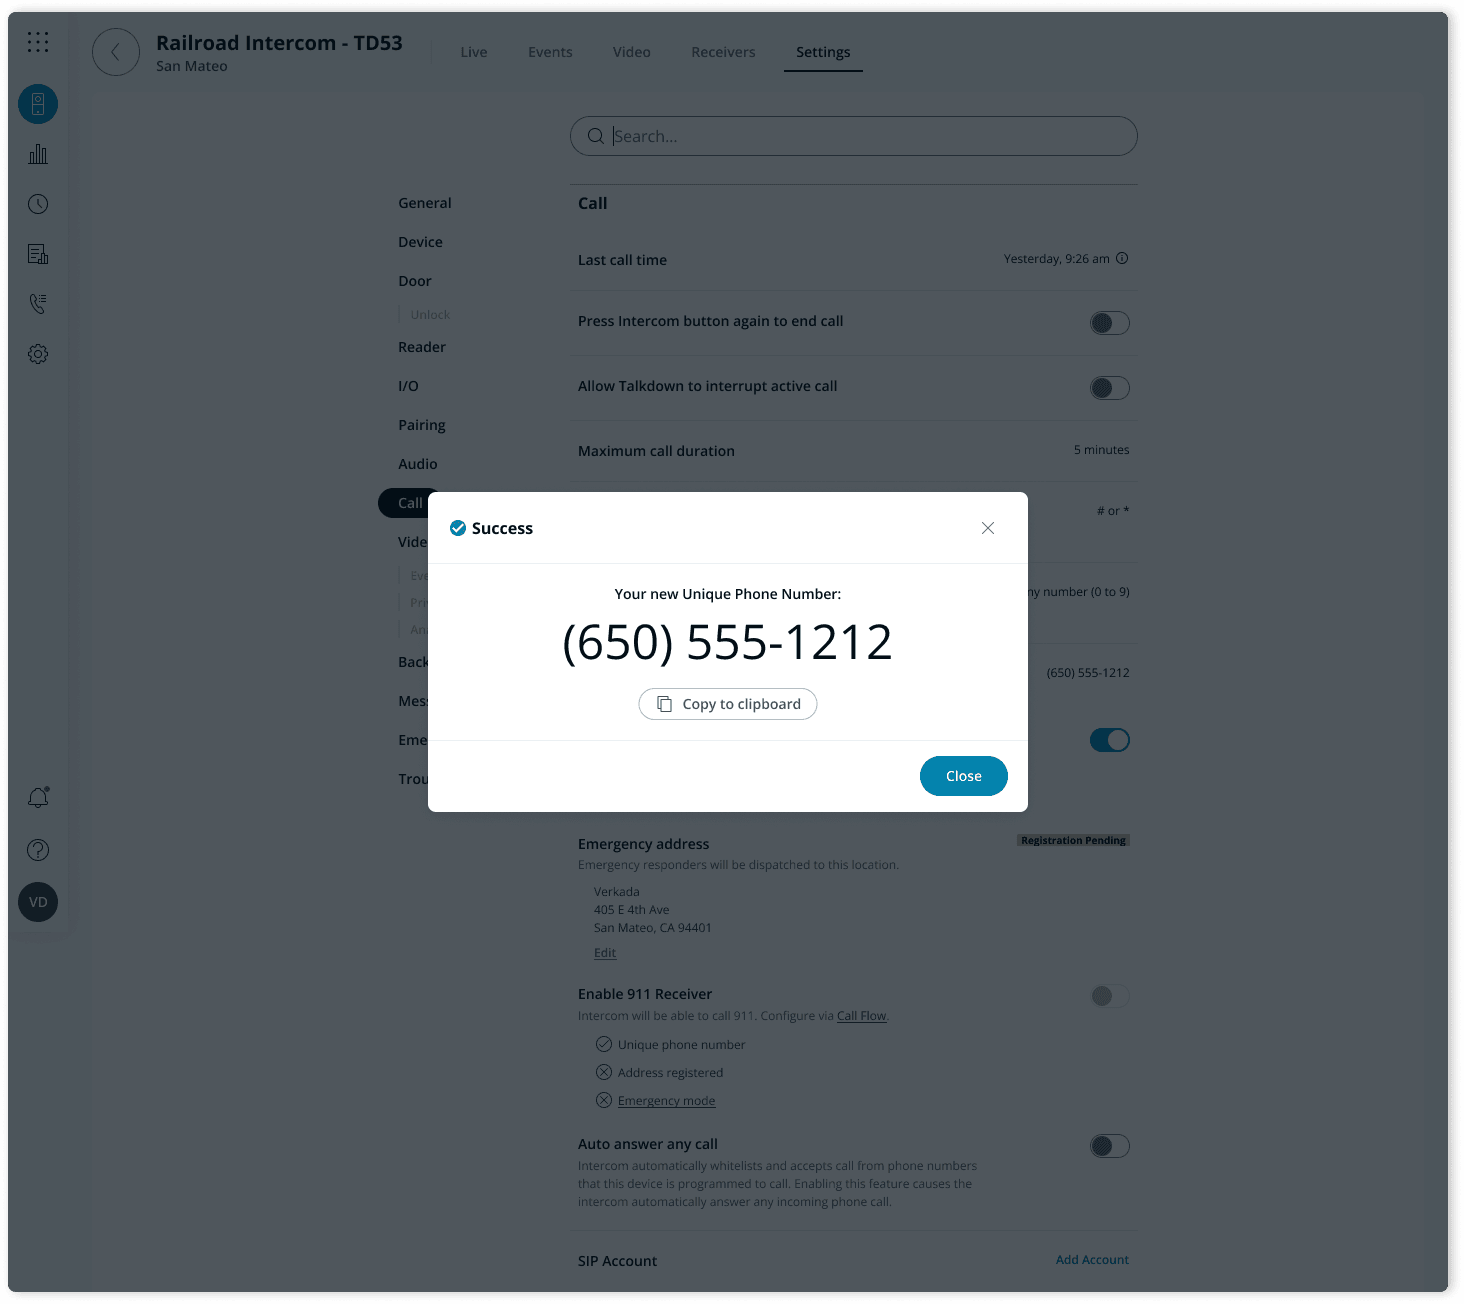Screen dimensions: 1464x1304
Task: Switch to the Events tab
Action: pos(550,52)
